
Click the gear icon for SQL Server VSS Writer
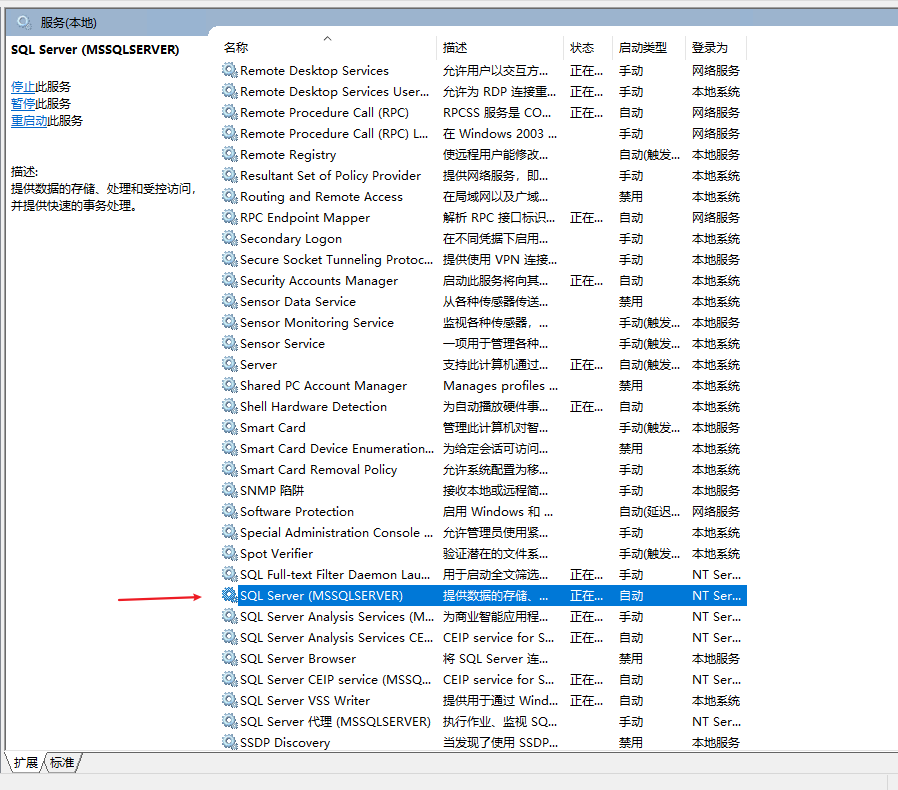[x=230, y=701]
